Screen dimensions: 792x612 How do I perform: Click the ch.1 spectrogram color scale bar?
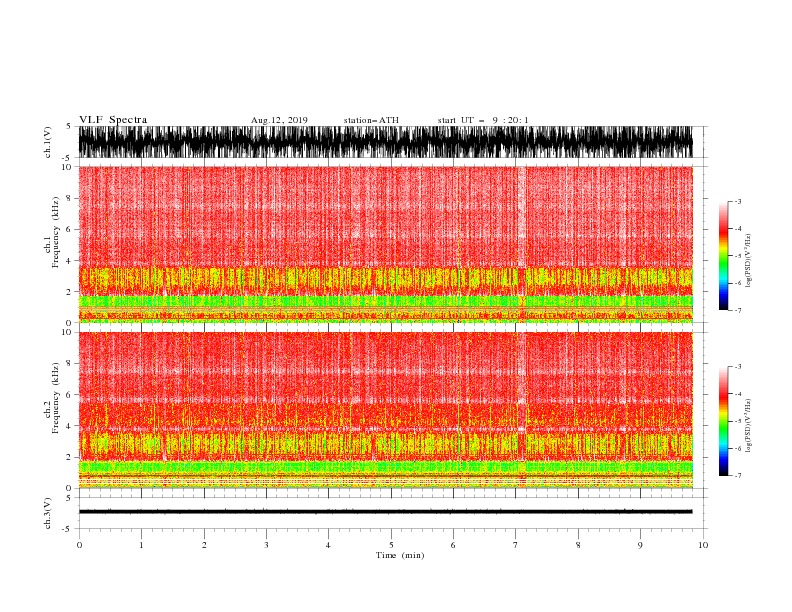pos(723,256)
